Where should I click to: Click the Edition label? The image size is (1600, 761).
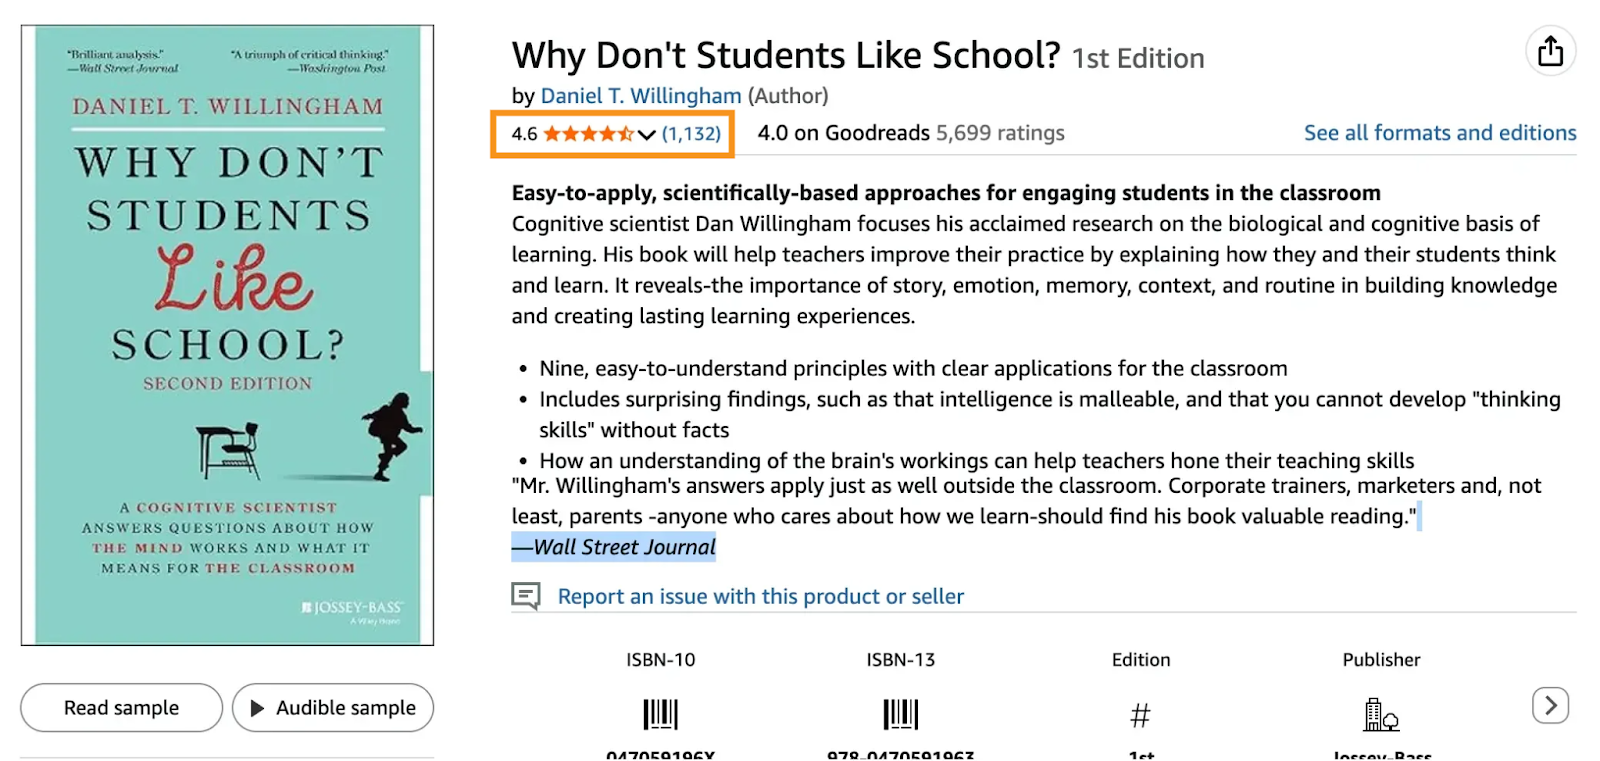click(x=1141, y=660)
